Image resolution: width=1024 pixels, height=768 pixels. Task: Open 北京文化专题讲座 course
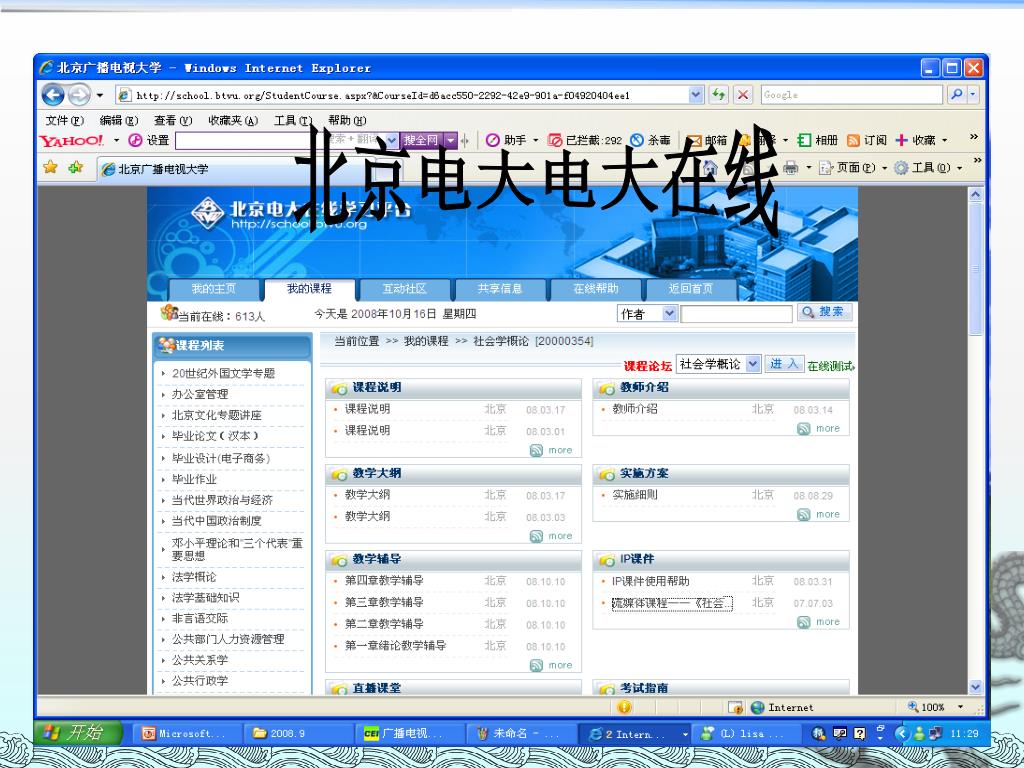pyautogui.click(x=216, y=415)
